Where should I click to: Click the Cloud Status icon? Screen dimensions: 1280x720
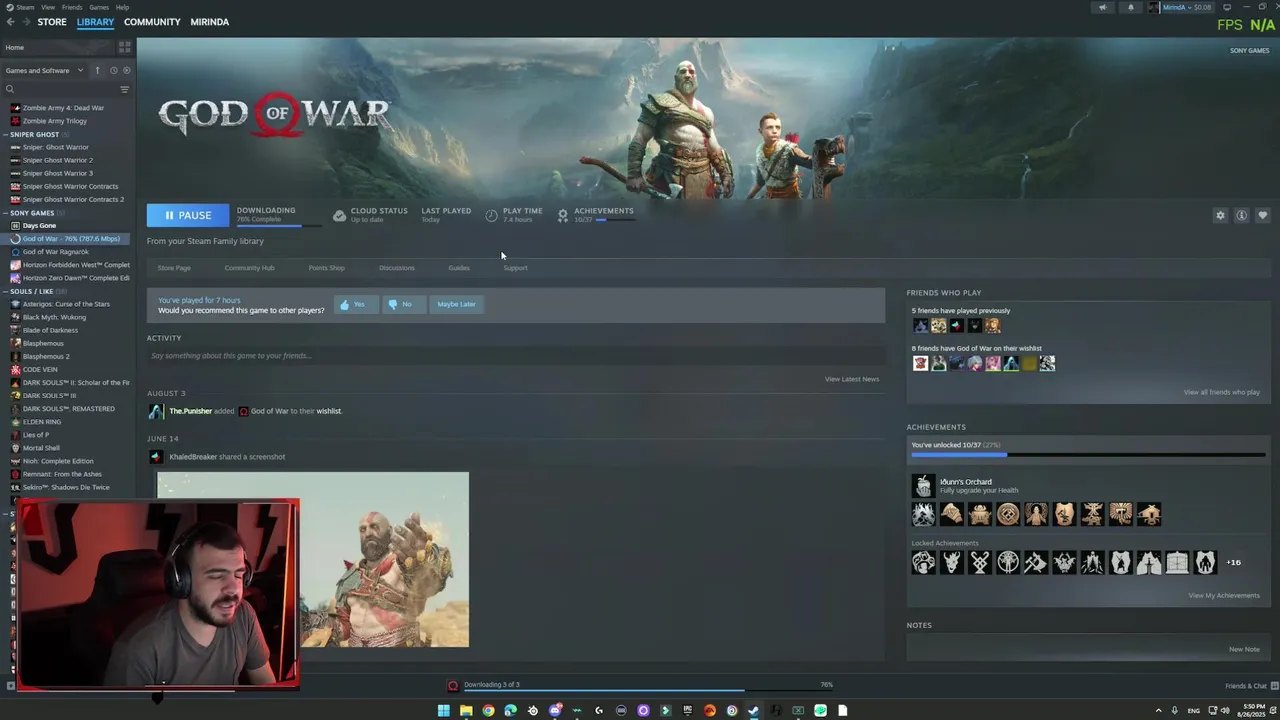tap(339, 215)
